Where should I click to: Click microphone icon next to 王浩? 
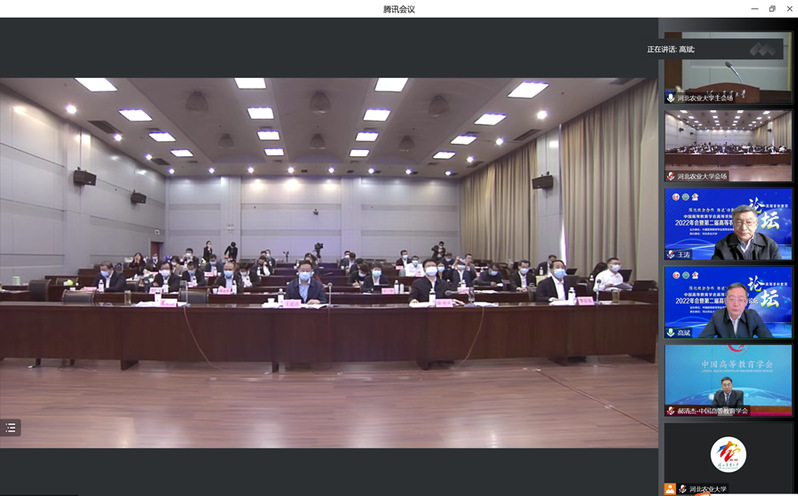(671, 254)
